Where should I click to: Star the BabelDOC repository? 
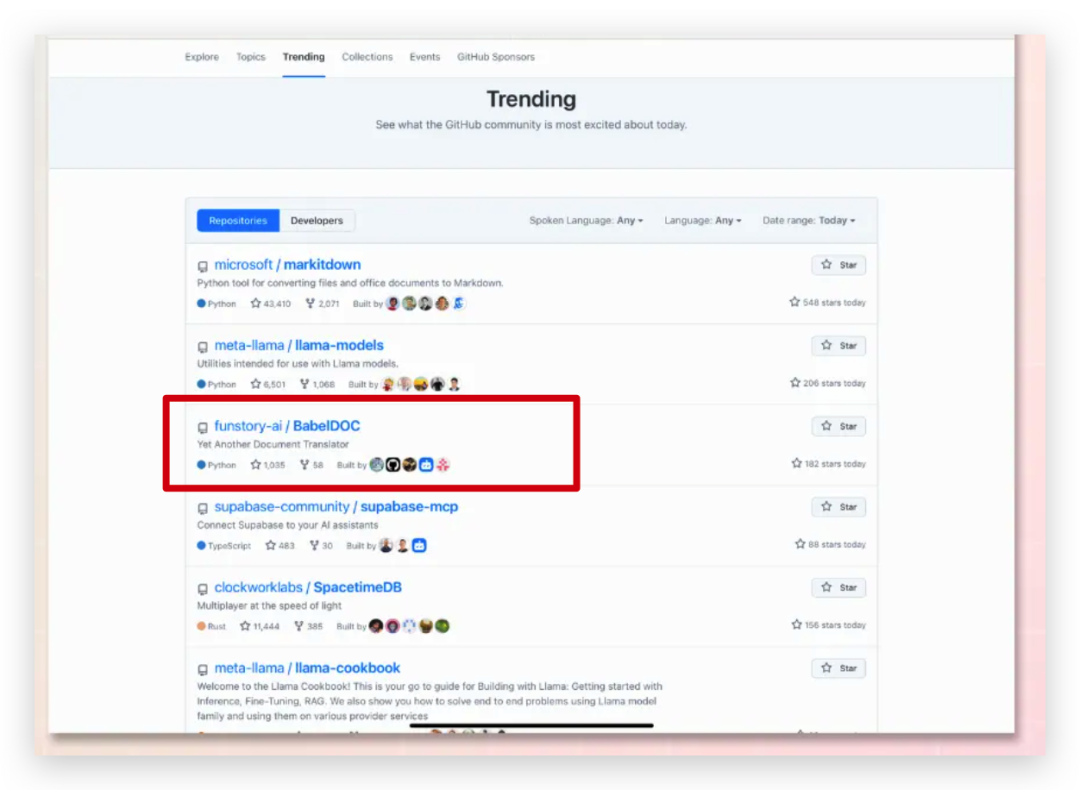tap(838, 426)
